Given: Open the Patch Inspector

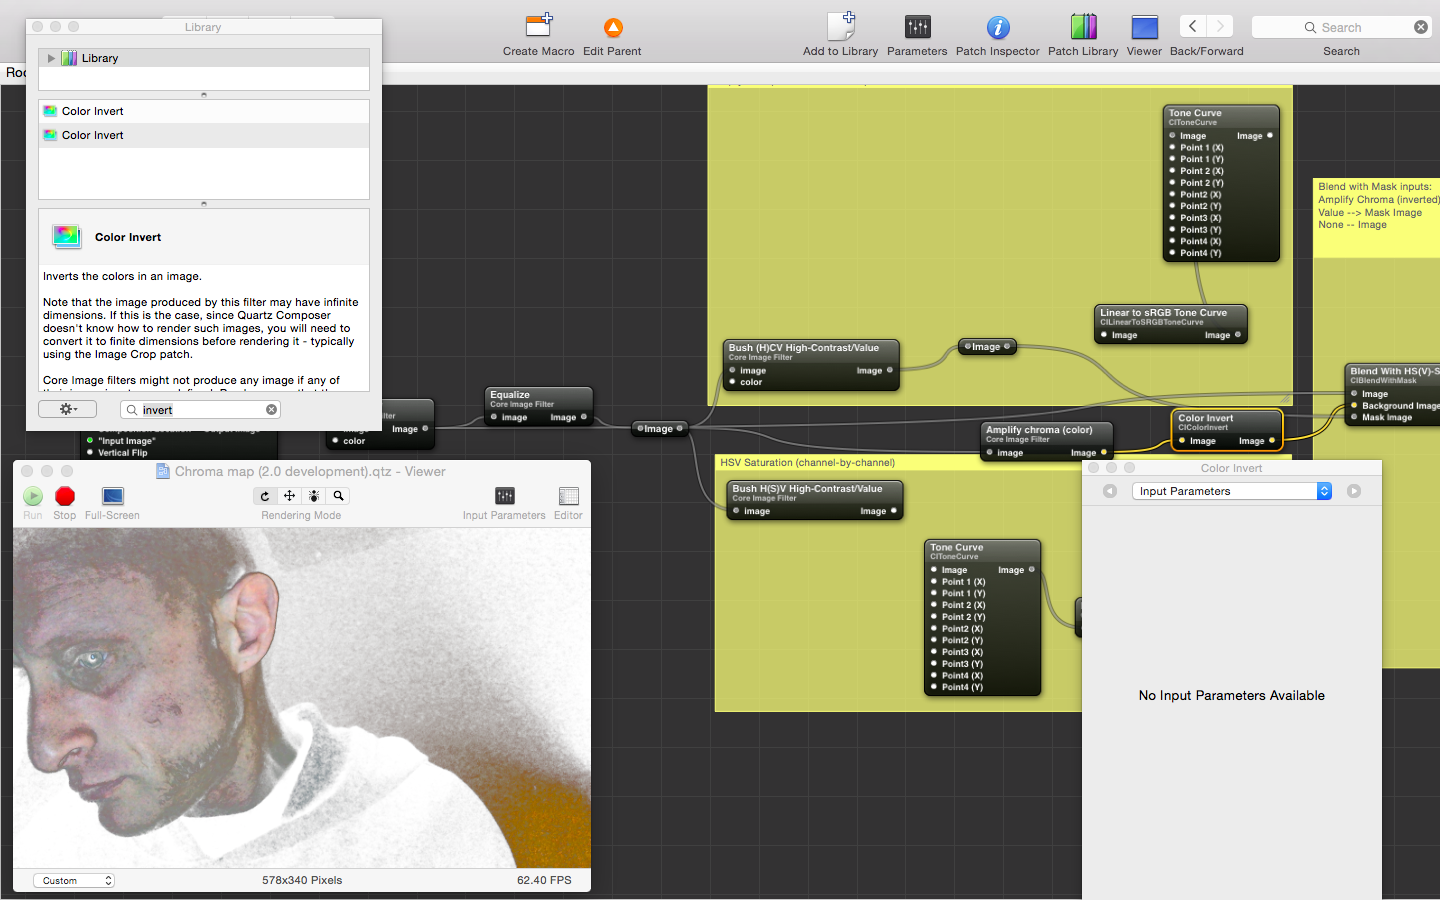Looking at the screenshot, I should pyautogui.click(x=998, y=27).
